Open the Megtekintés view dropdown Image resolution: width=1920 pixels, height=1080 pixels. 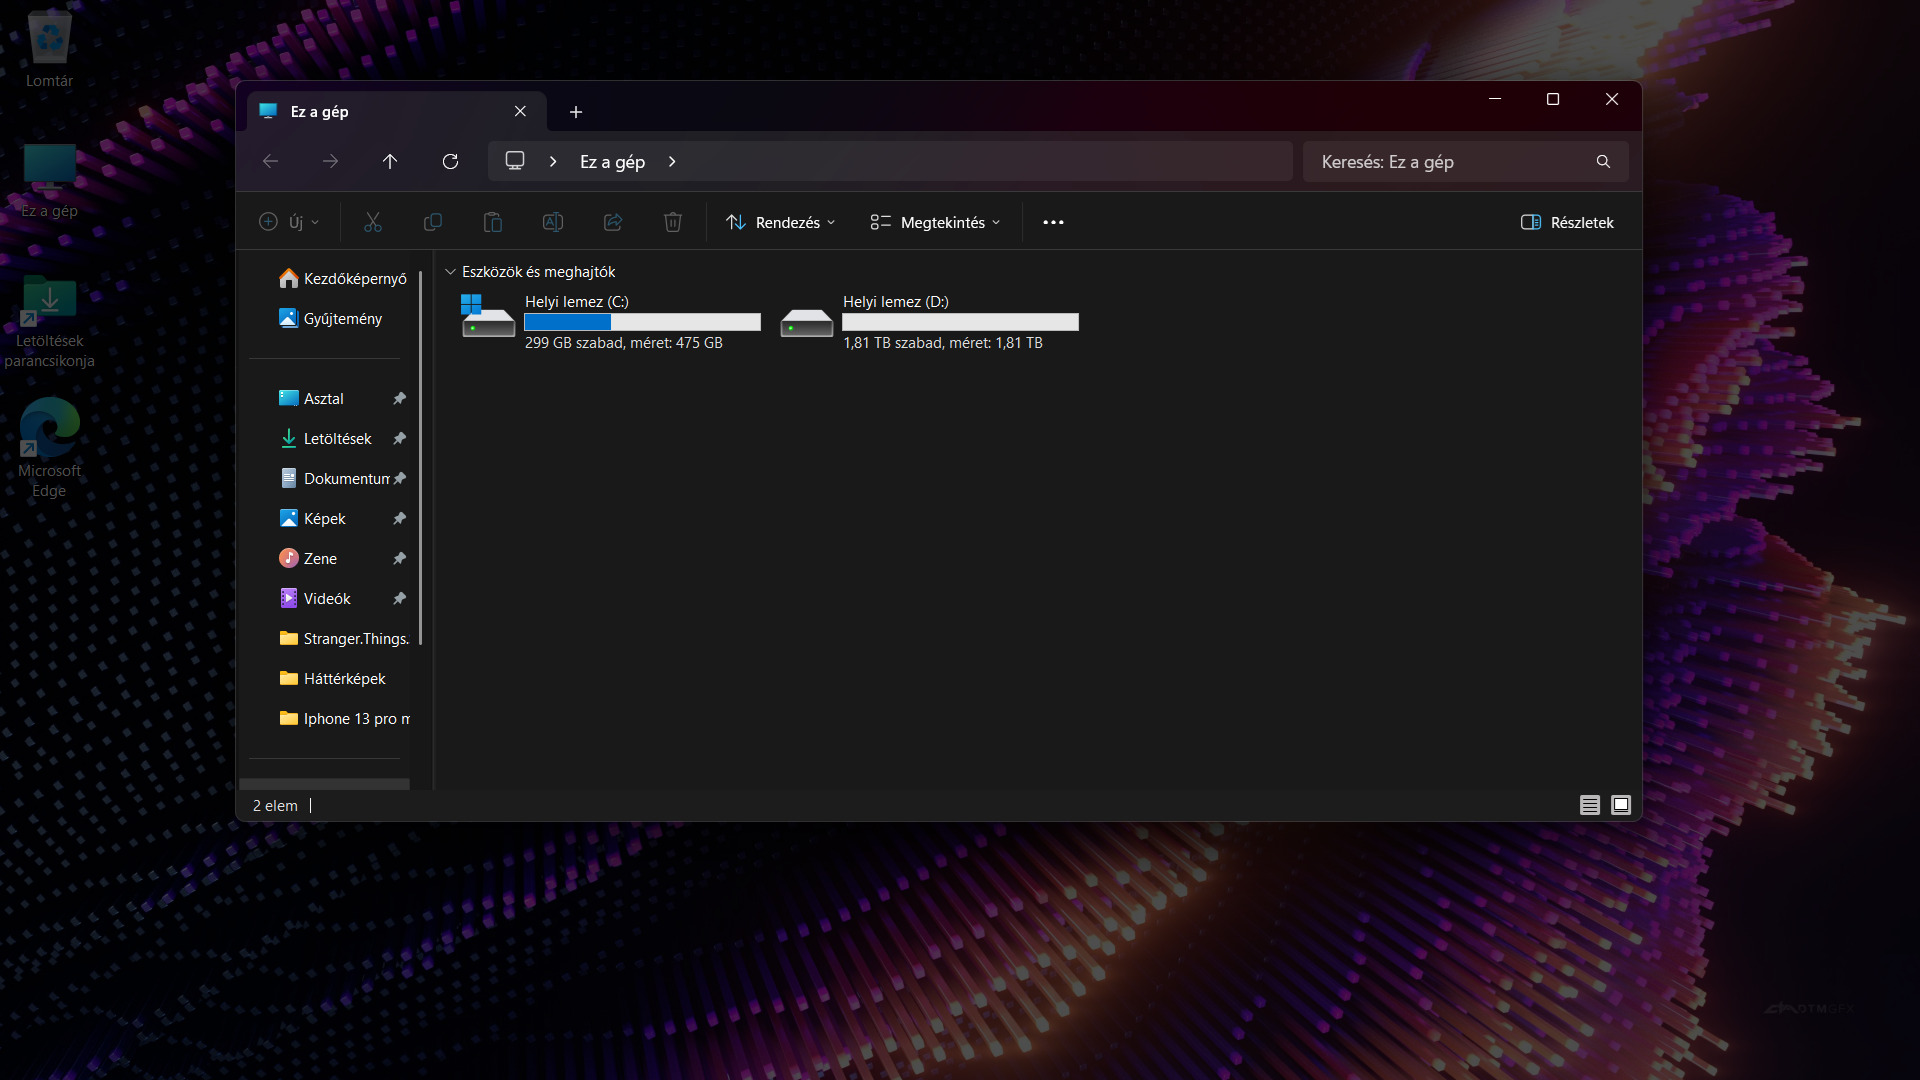click(x=935, y=222)
